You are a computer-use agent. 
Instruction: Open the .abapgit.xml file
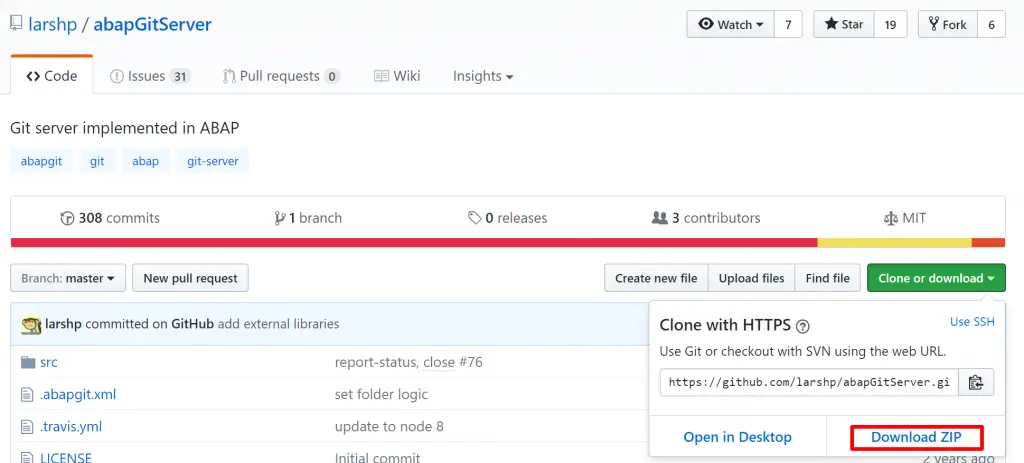(78, 394)
